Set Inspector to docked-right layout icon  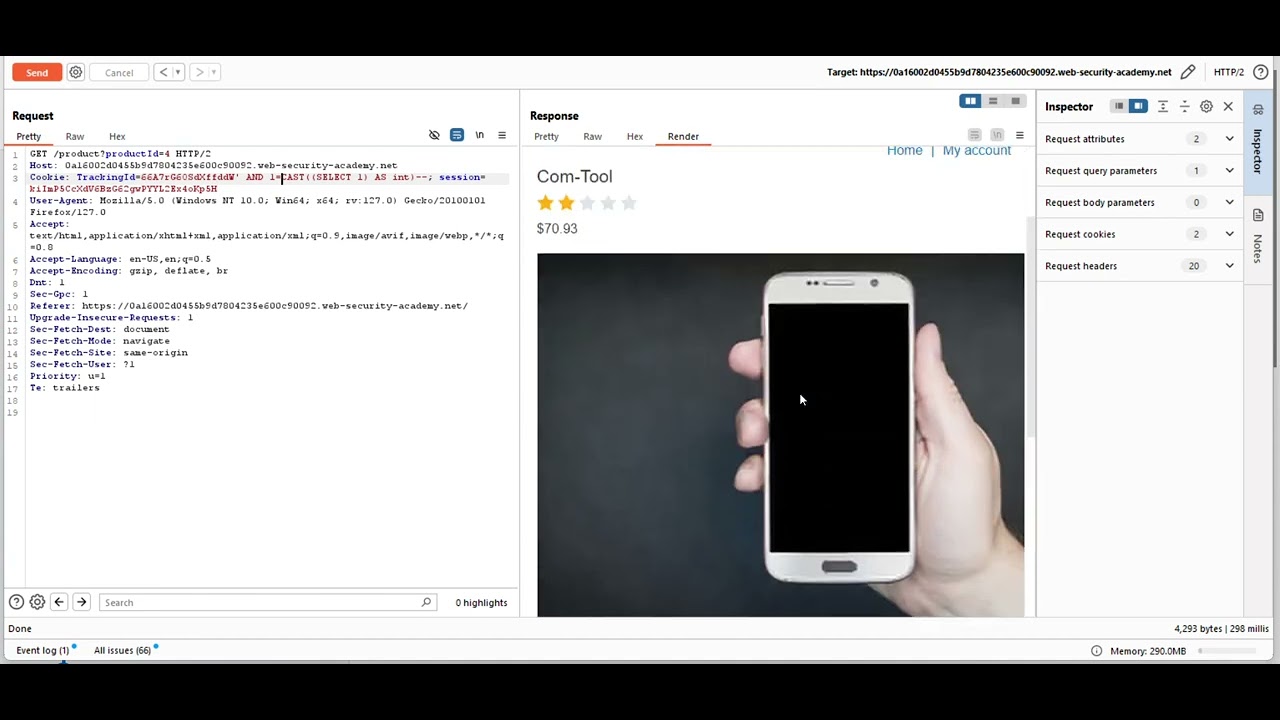tap(1138, 106)
